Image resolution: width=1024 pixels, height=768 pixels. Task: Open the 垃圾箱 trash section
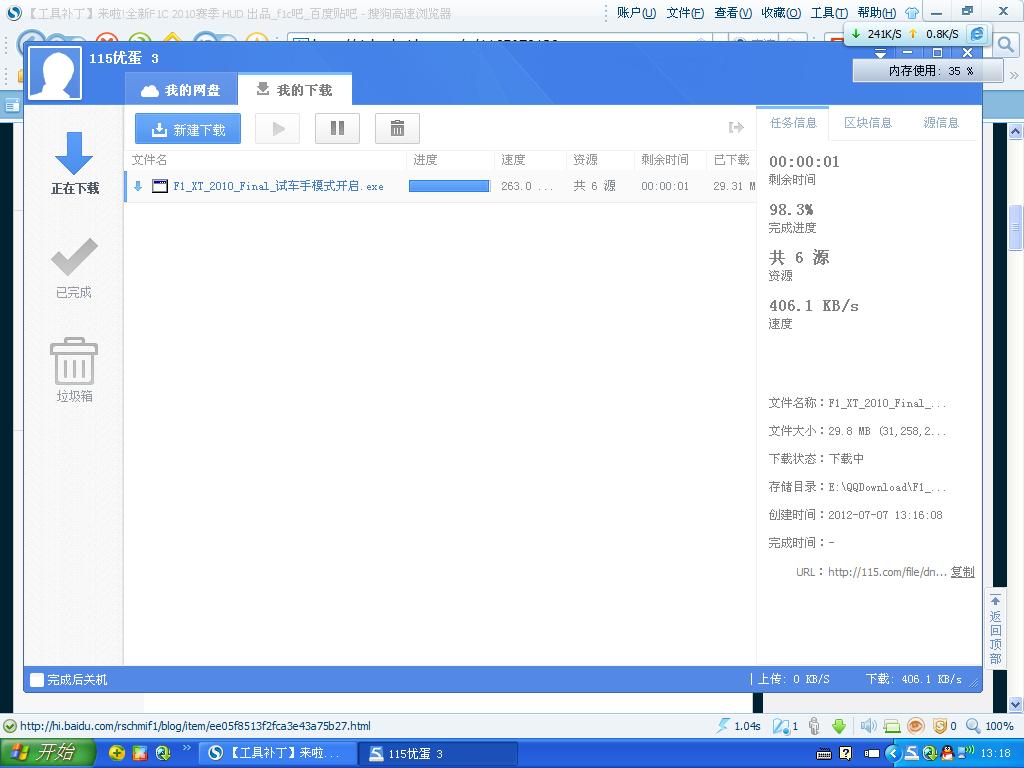[74, 370]
